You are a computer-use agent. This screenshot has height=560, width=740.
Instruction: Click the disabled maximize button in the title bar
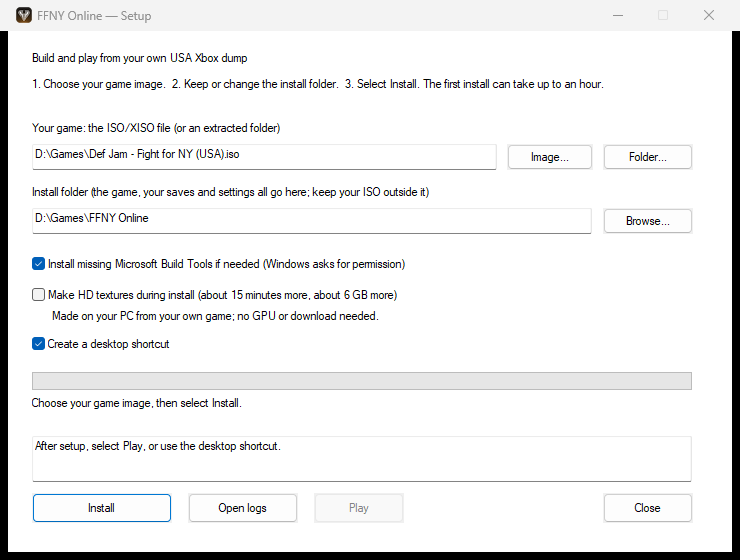(x=663, y=16)
